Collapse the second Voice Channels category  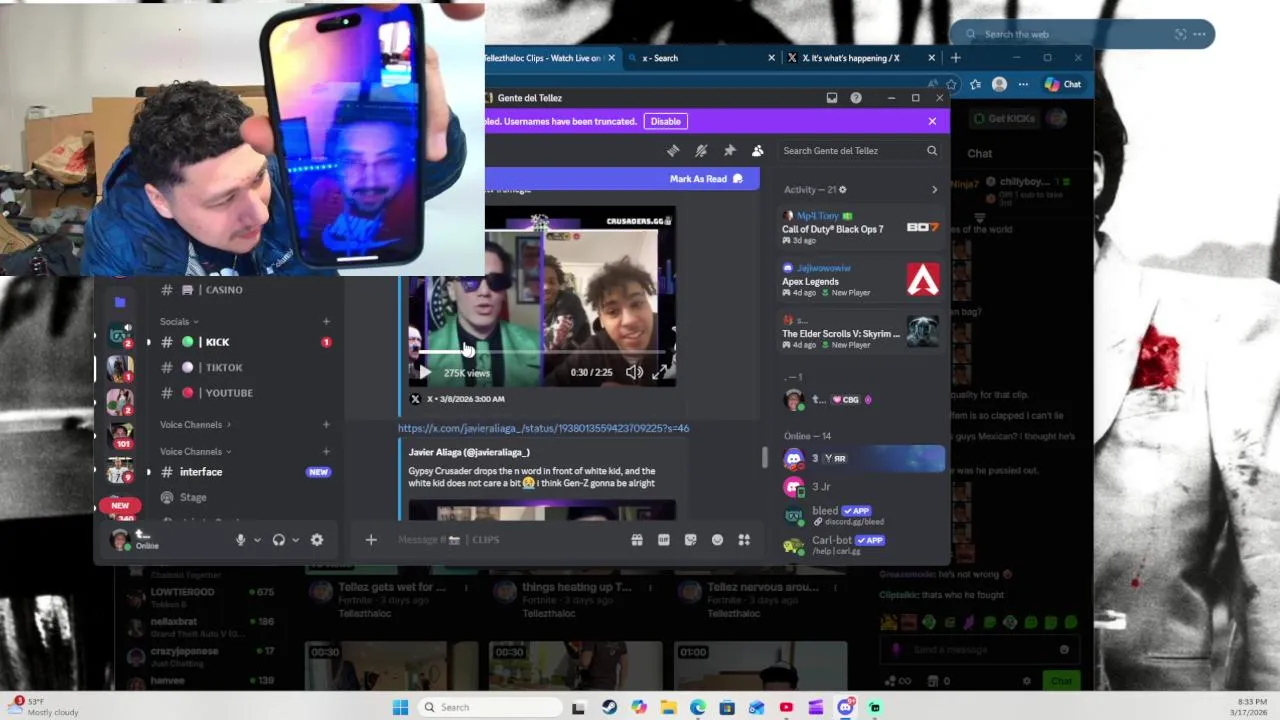[195, 452]
